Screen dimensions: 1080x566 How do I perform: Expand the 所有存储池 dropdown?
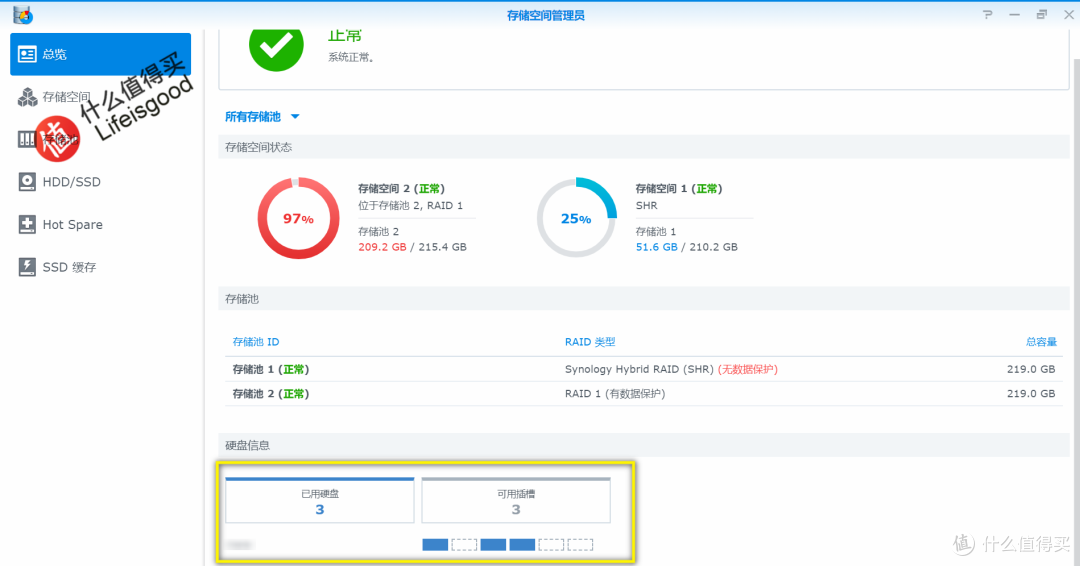[x=262, y=117]
